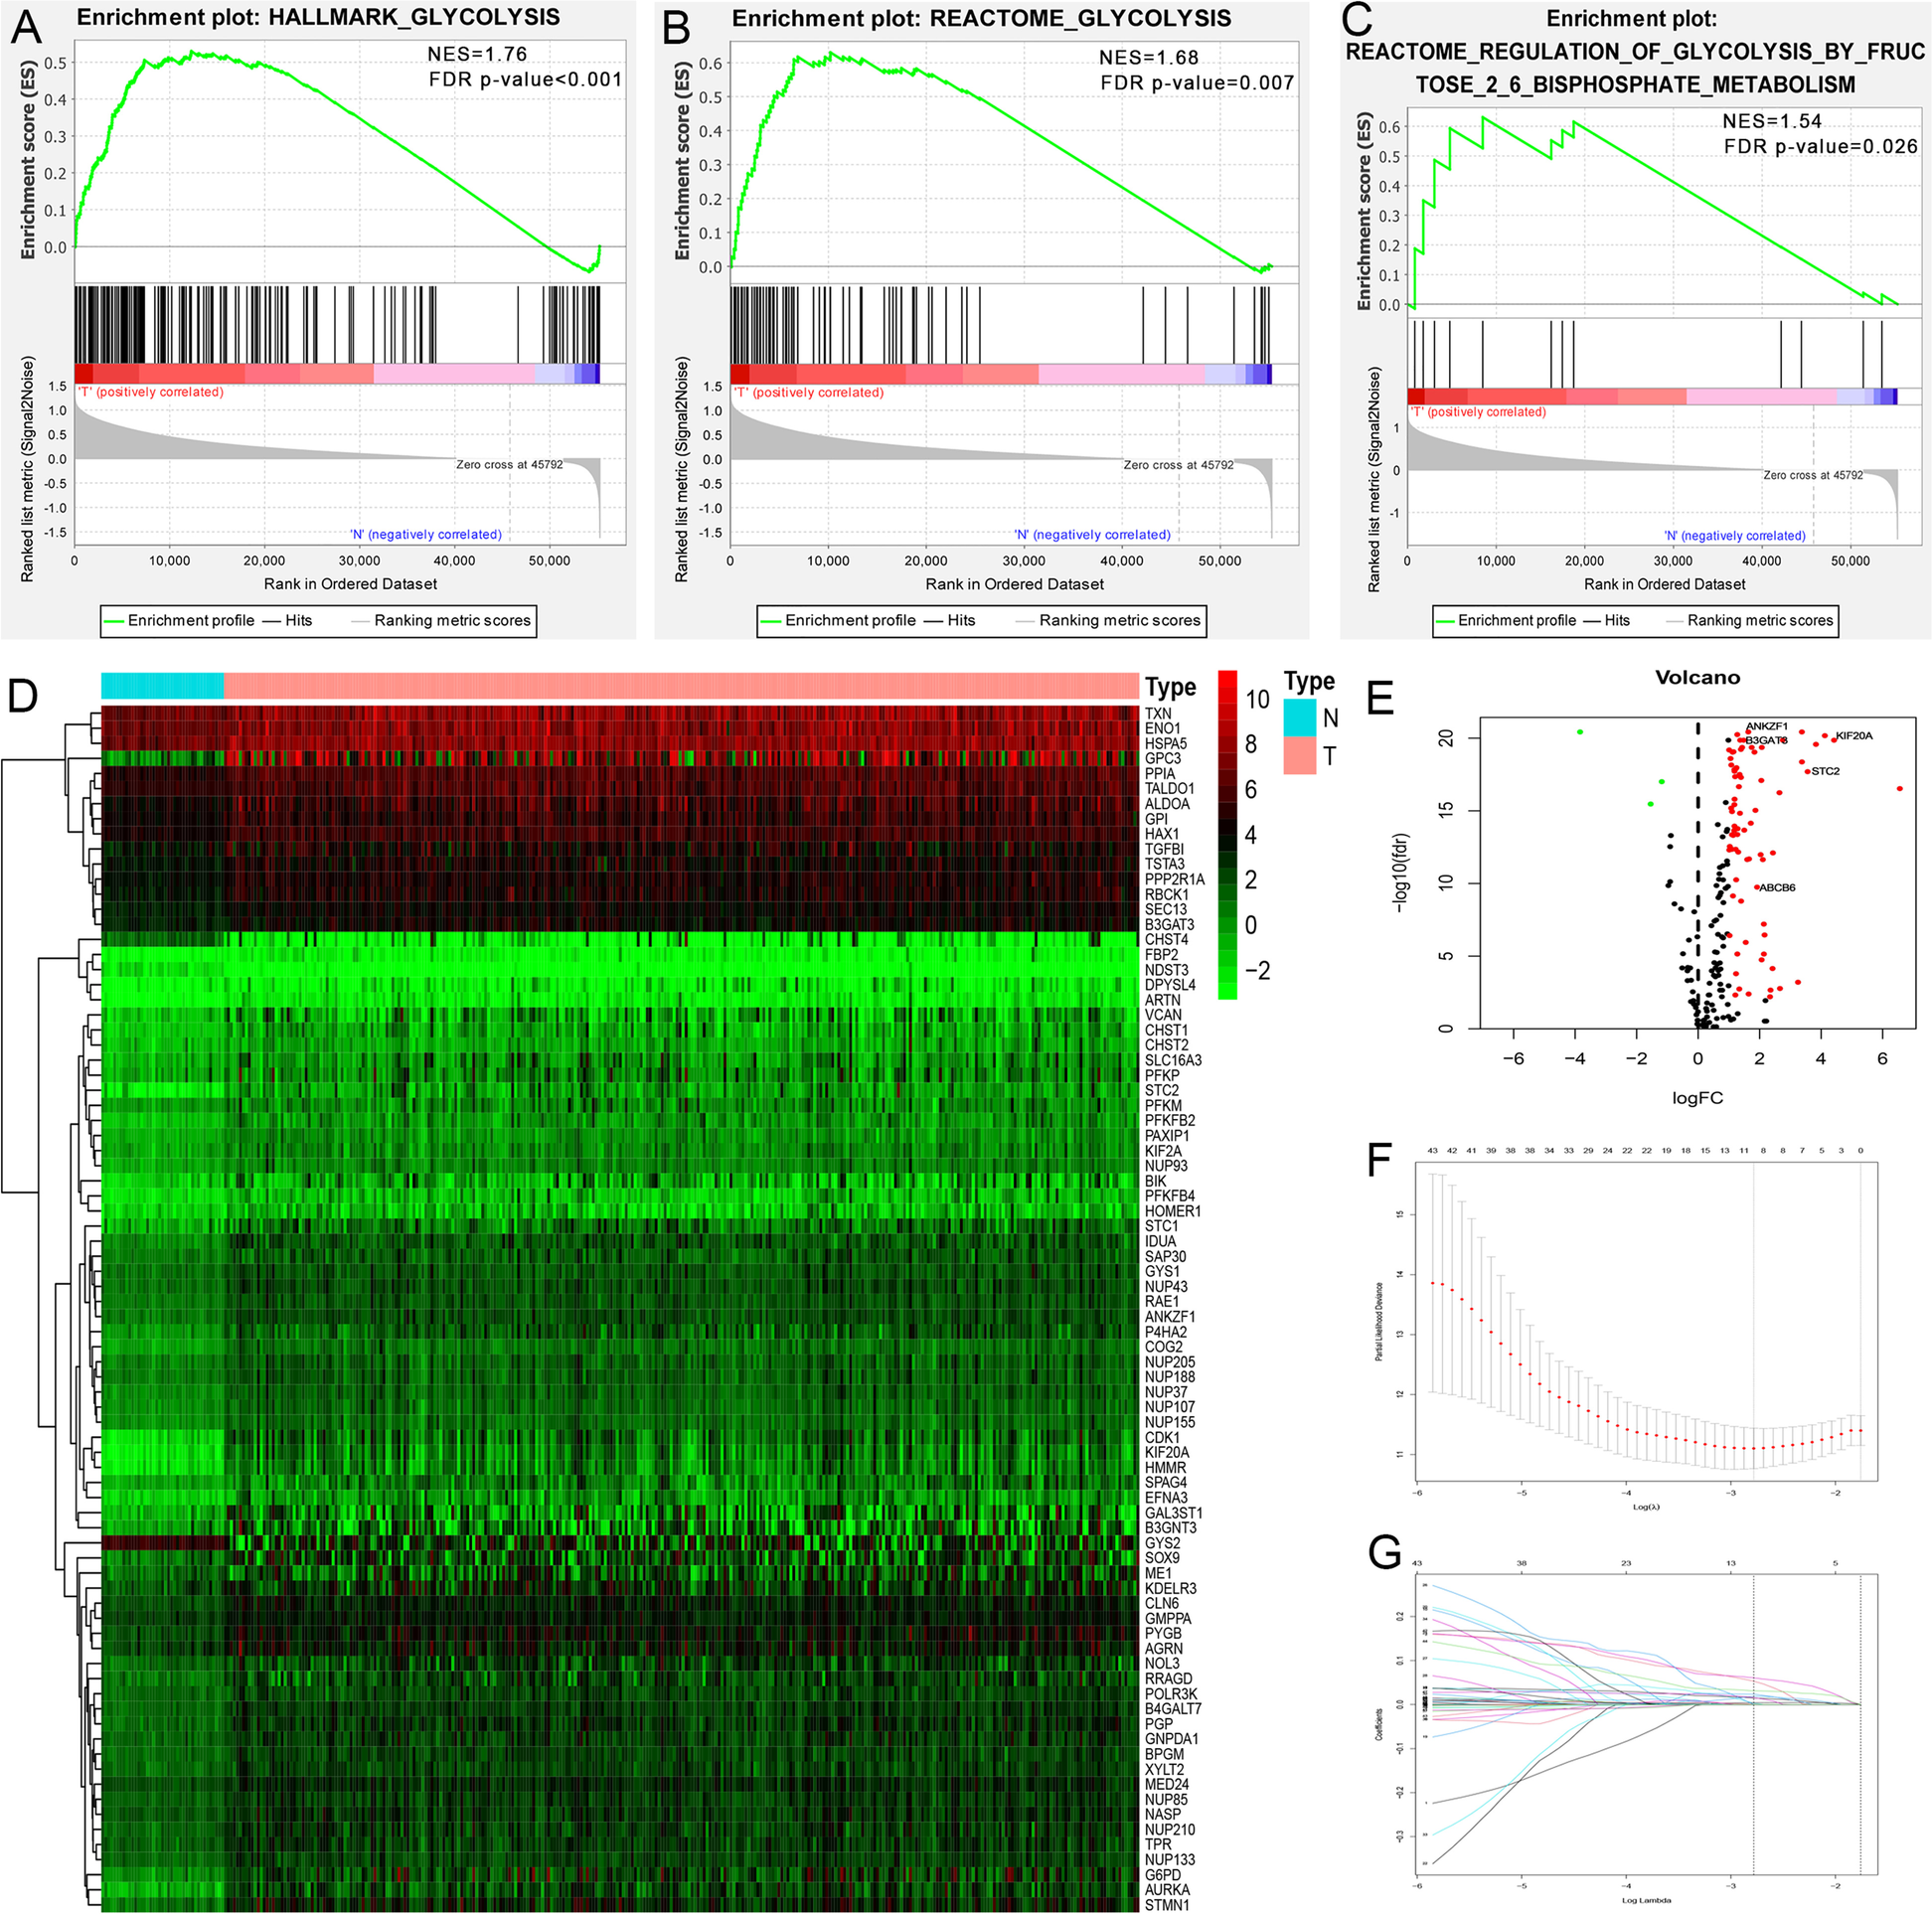Viewport: 1932px width, 1914px height.
Task: Click the AURKA gene row label
Action: click(1167, 1890)
